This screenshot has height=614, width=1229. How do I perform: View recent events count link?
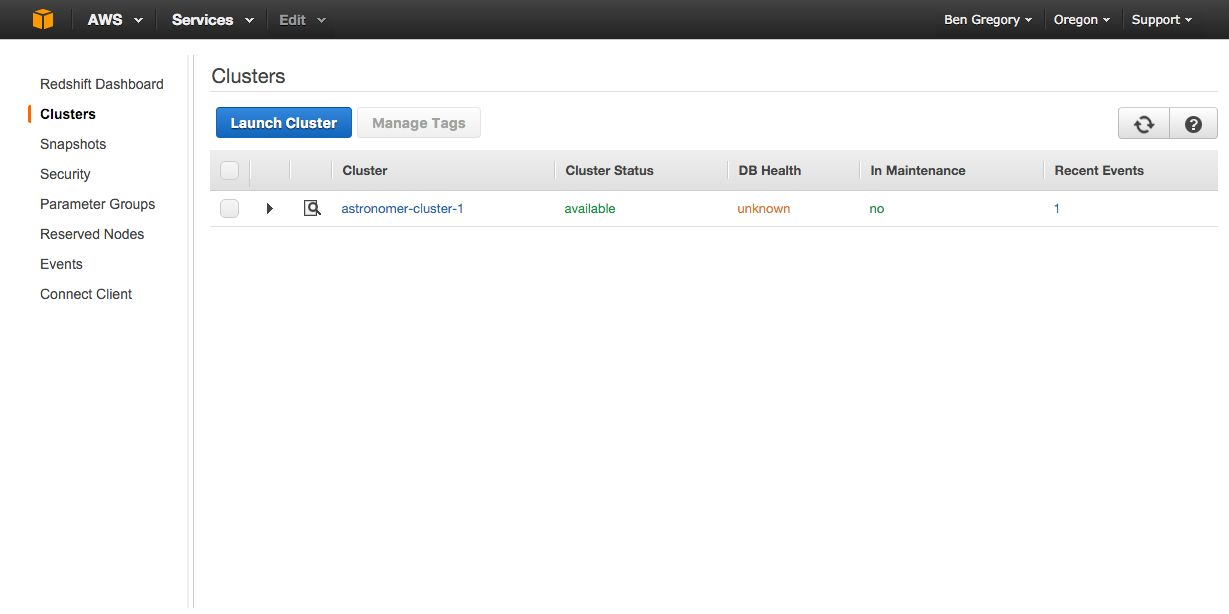click(1057, 209)
